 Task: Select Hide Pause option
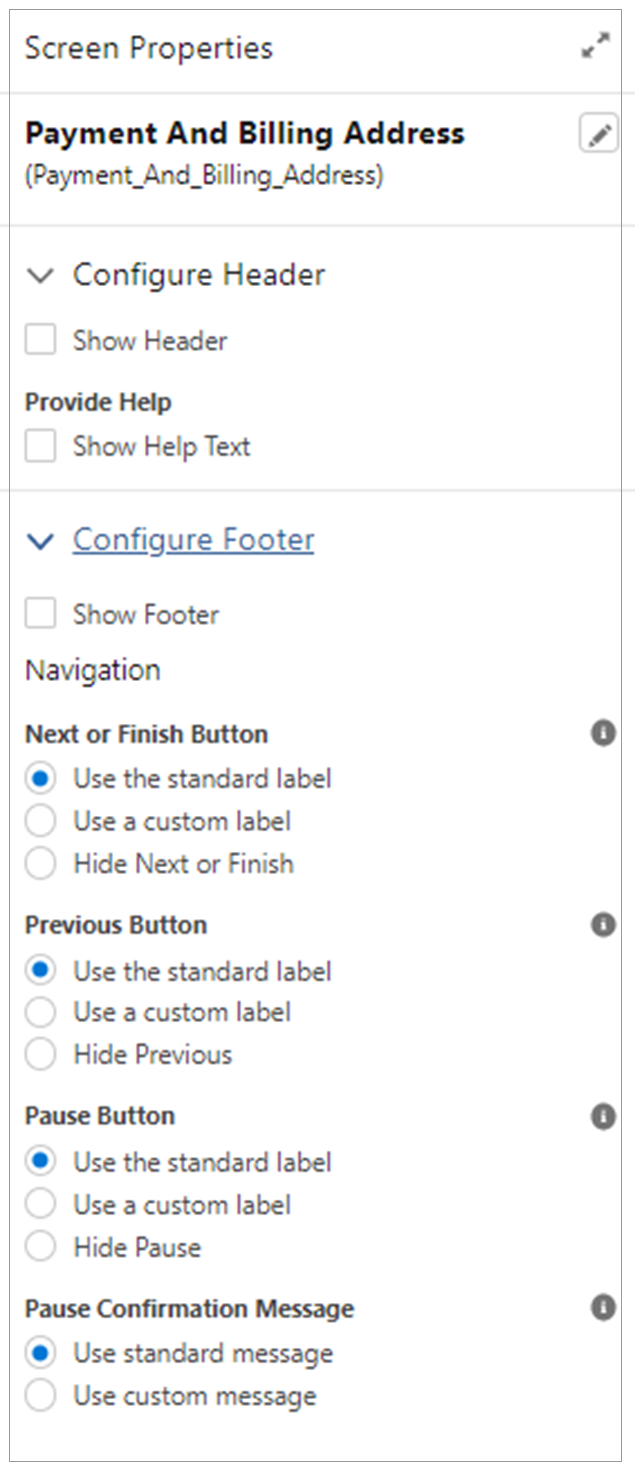point(41,1247)
